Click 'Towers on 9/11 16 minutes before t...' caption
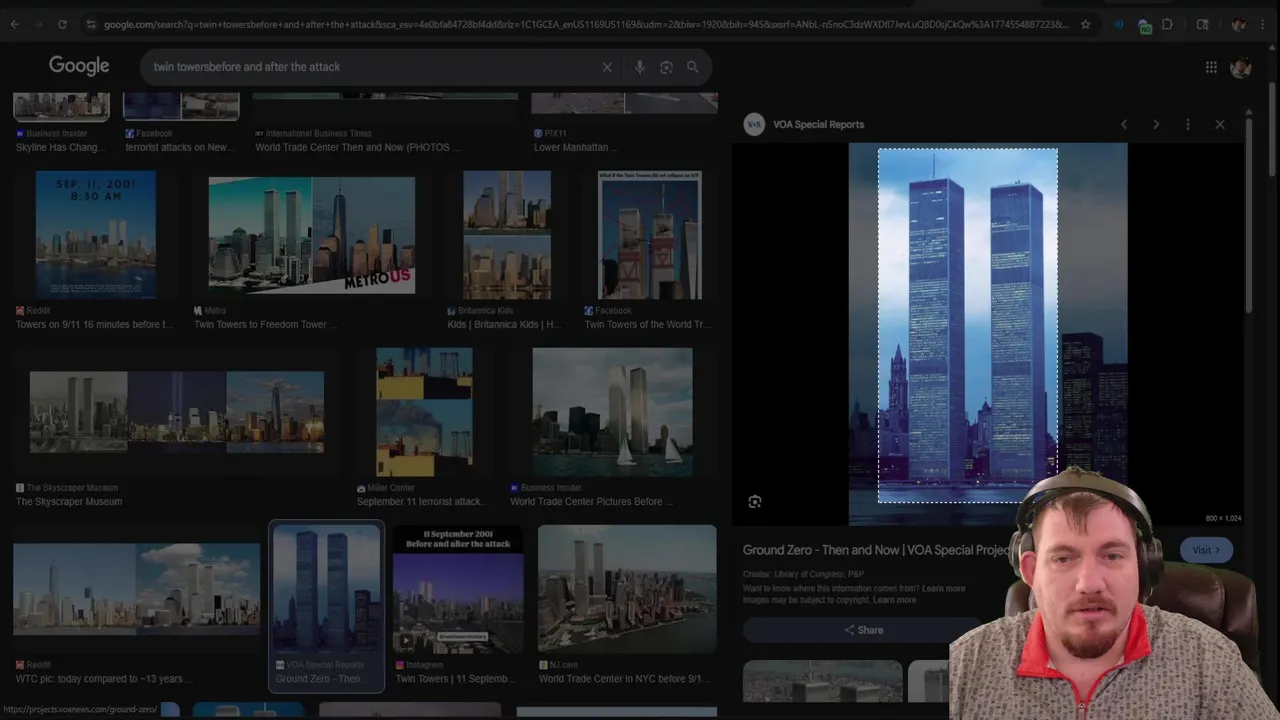 (x=94, y=325)
